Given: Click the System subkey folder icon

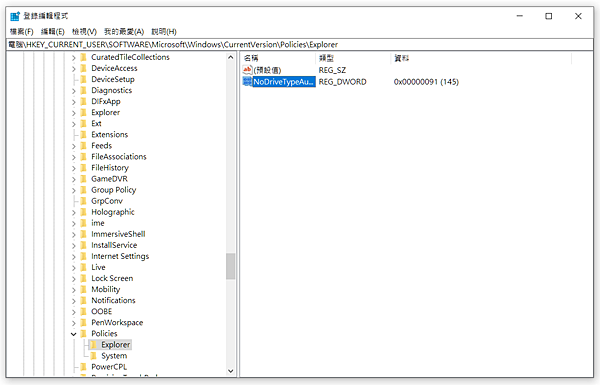Looking at the screenshot, I should [94, 356].
